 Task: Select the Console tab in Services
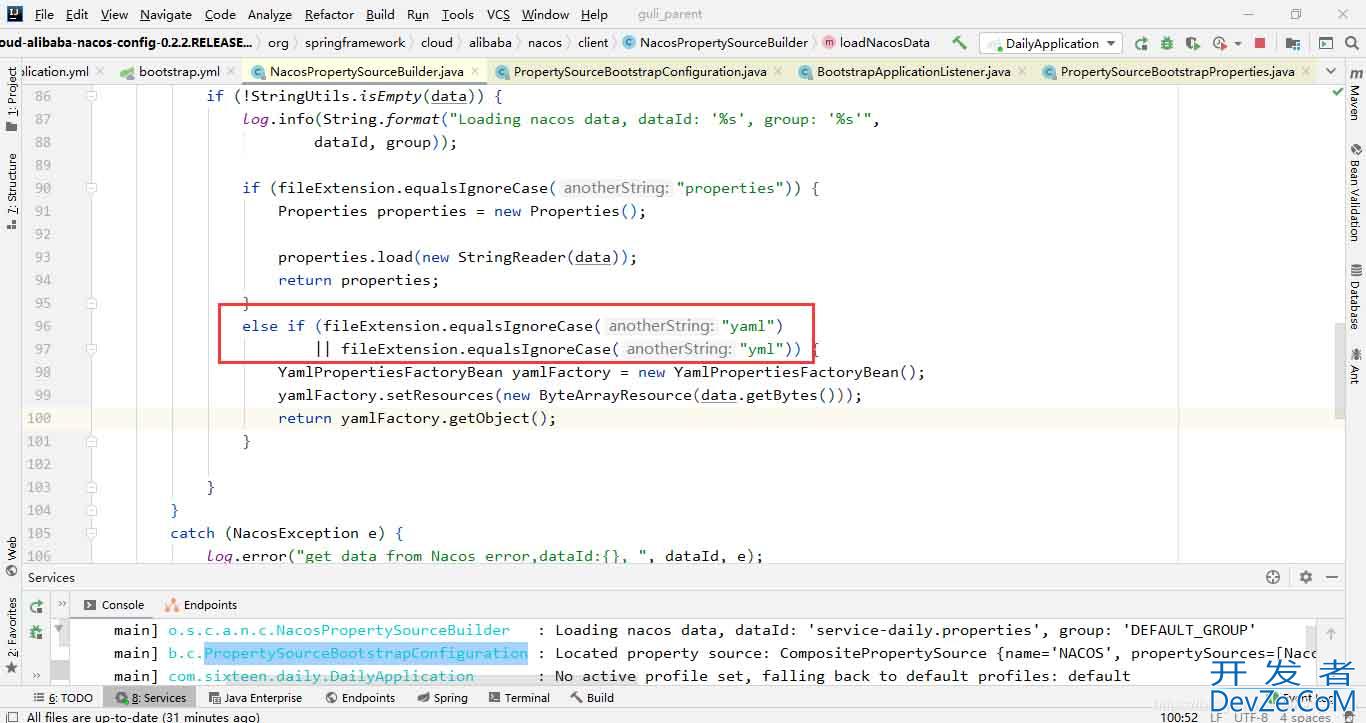point(113,605)
